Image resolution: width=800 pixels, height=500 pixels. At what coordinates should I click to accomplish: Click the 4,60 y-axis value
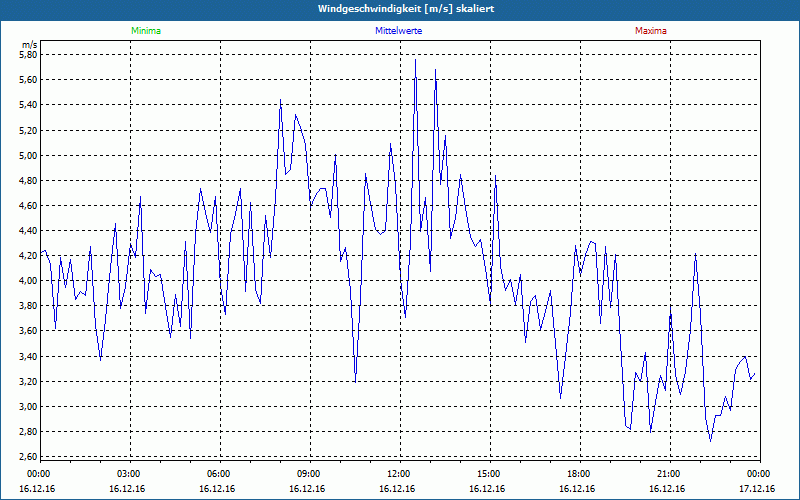28,206
